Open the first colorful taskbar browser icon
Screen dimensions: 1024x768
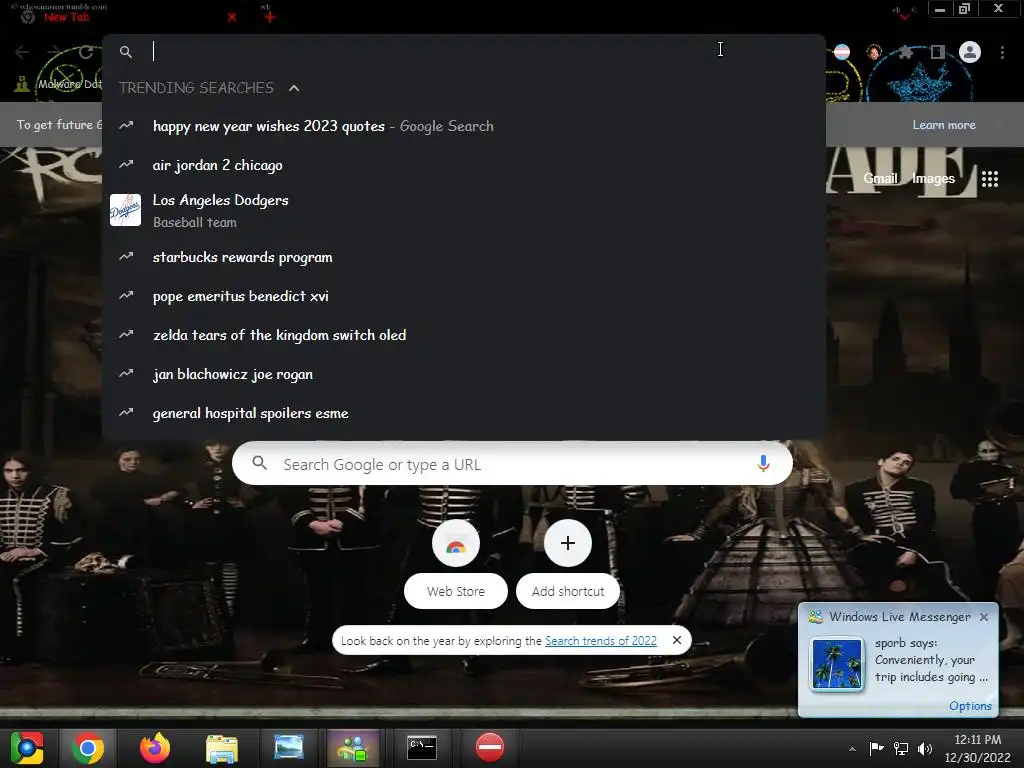(x=27, y=748)
